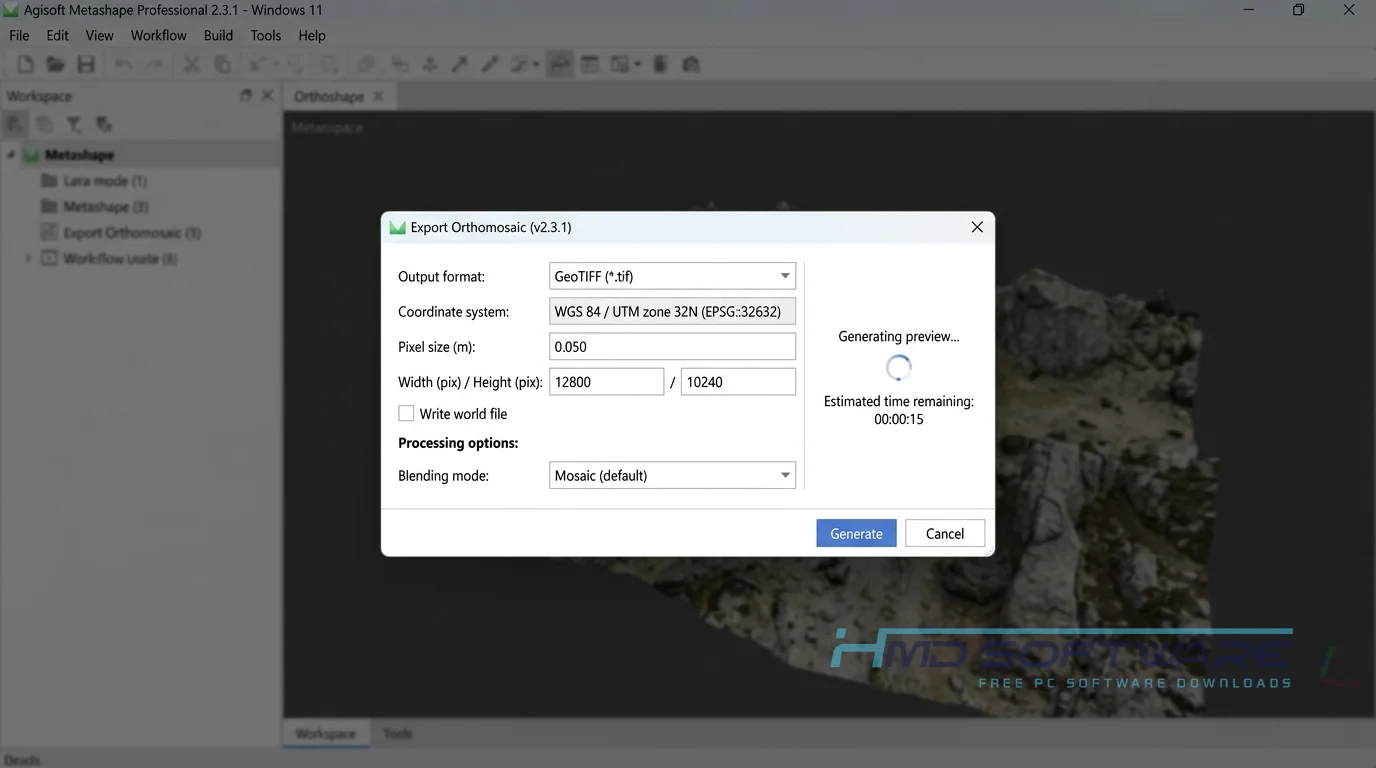Close the Workspace panel
The image size is (1376, 768).
click(267, 95)
